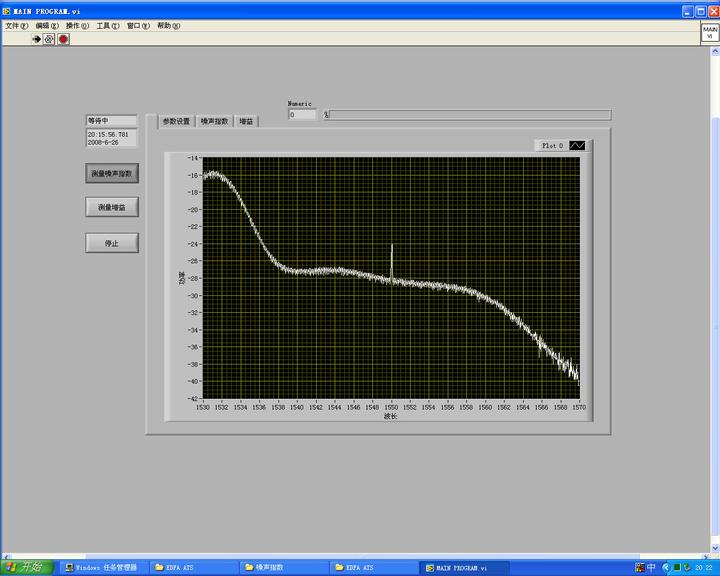
Task: Switch to the 参数设置 tab
Action: 176,121
